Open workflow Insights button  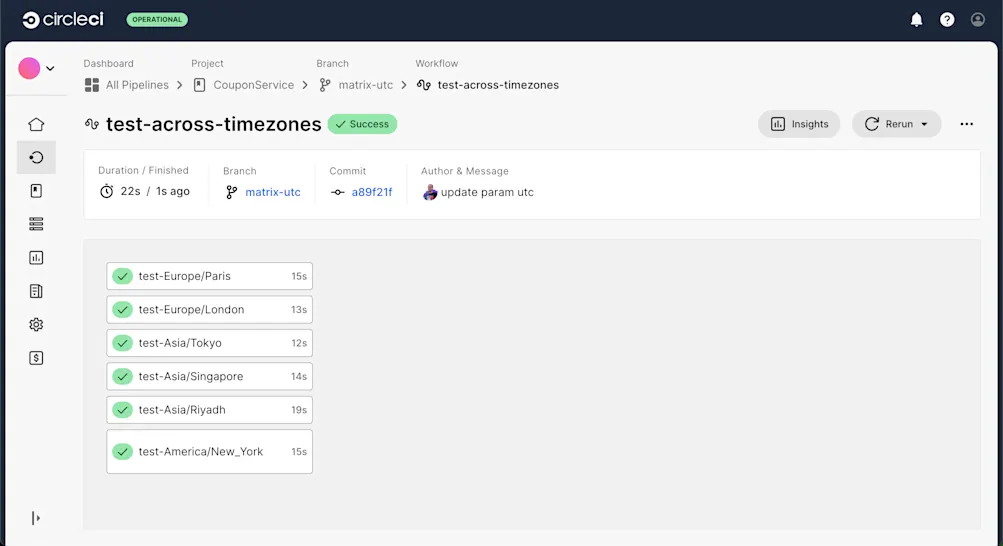[x=799, y=124]
